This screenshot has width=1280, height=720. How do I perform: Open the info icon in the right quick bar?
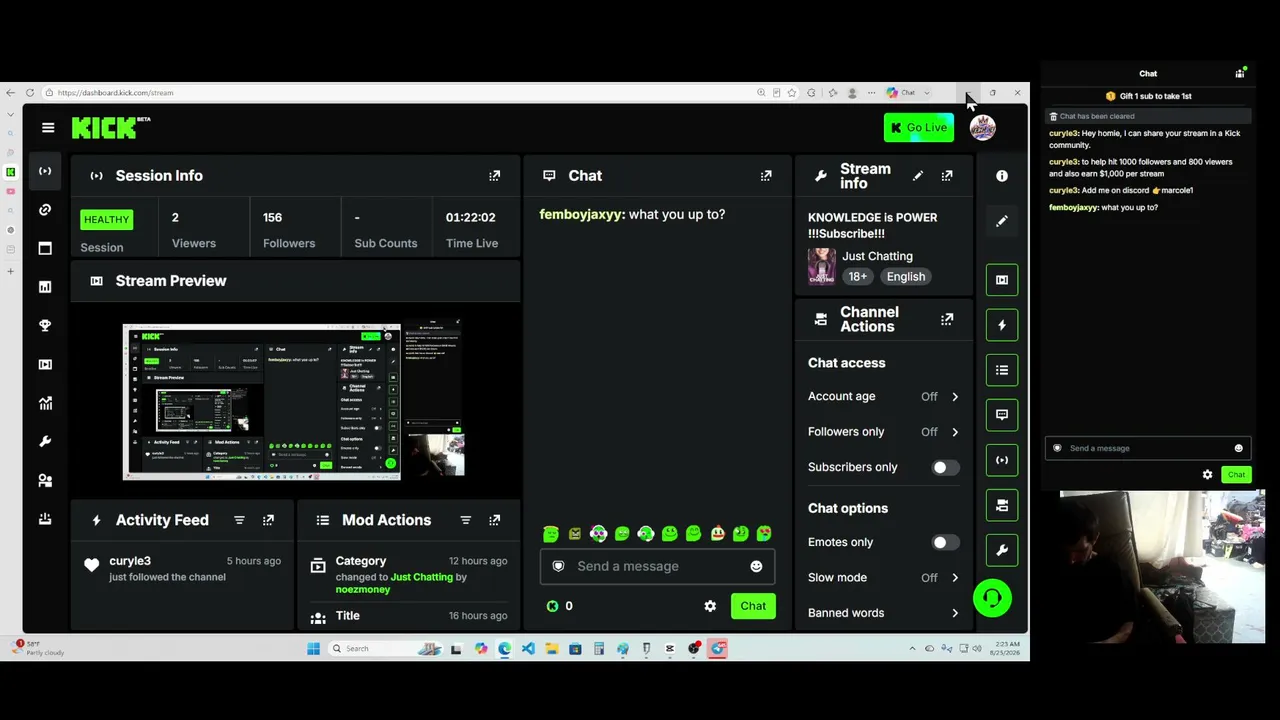click(1002, 175)
